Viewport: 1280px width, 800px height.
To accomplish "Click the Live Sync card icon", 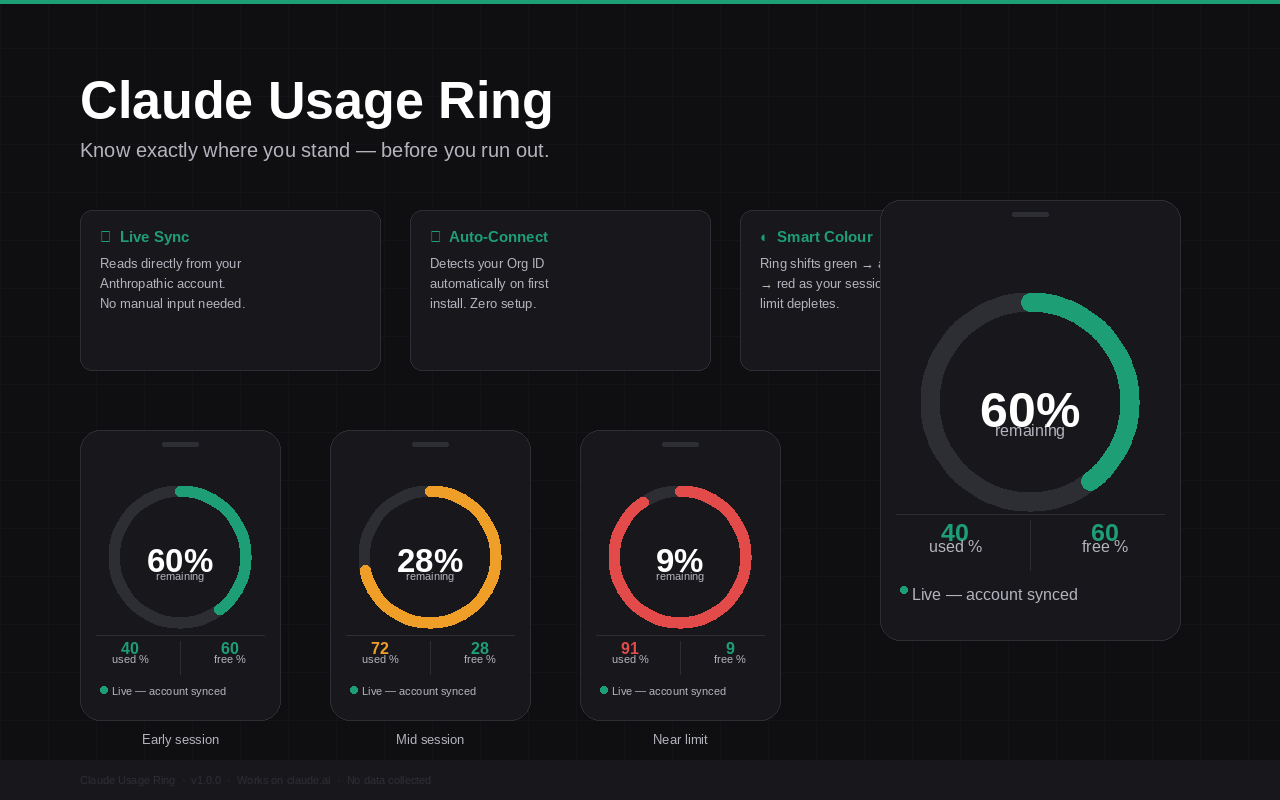I will coord(105,237).
